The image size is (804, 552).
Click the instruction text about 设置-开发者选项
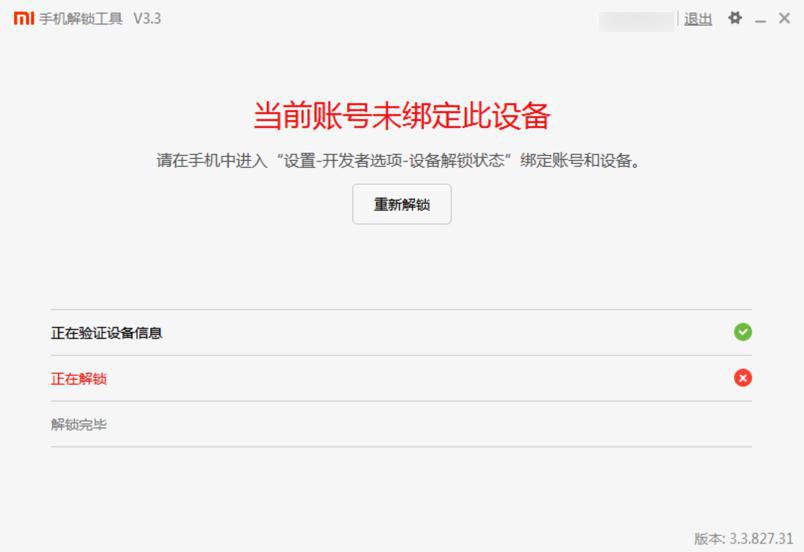point(398,161)
